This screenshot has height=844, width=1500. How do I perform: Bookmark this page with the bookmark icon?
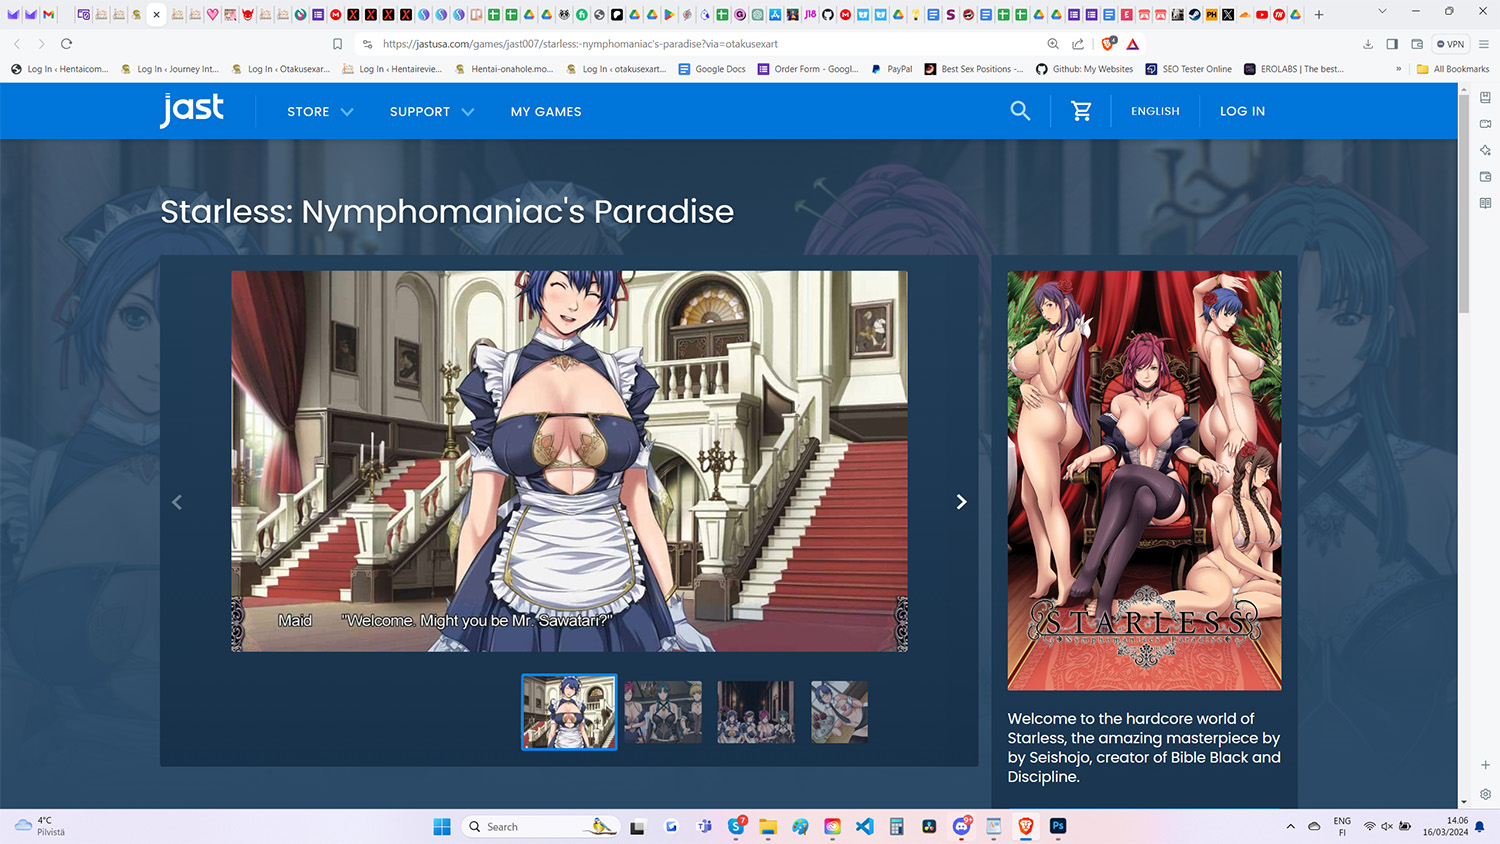pyautogui.click(x=338, y=44)
